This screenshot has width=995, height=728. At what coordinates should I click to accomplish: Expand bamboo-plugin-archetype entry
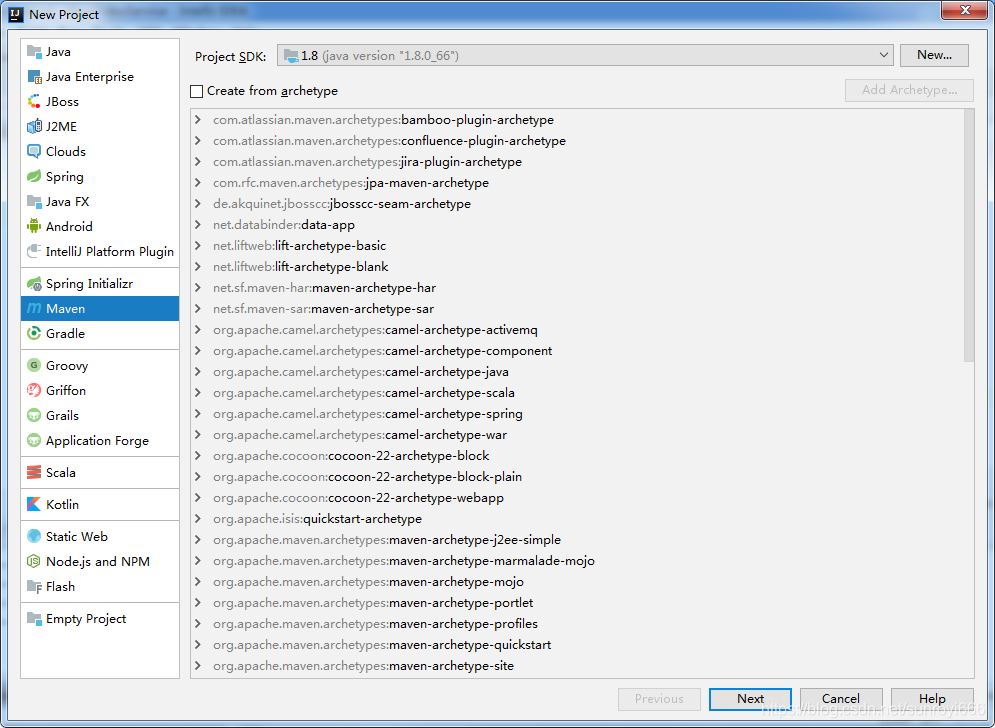pos(198,120)
